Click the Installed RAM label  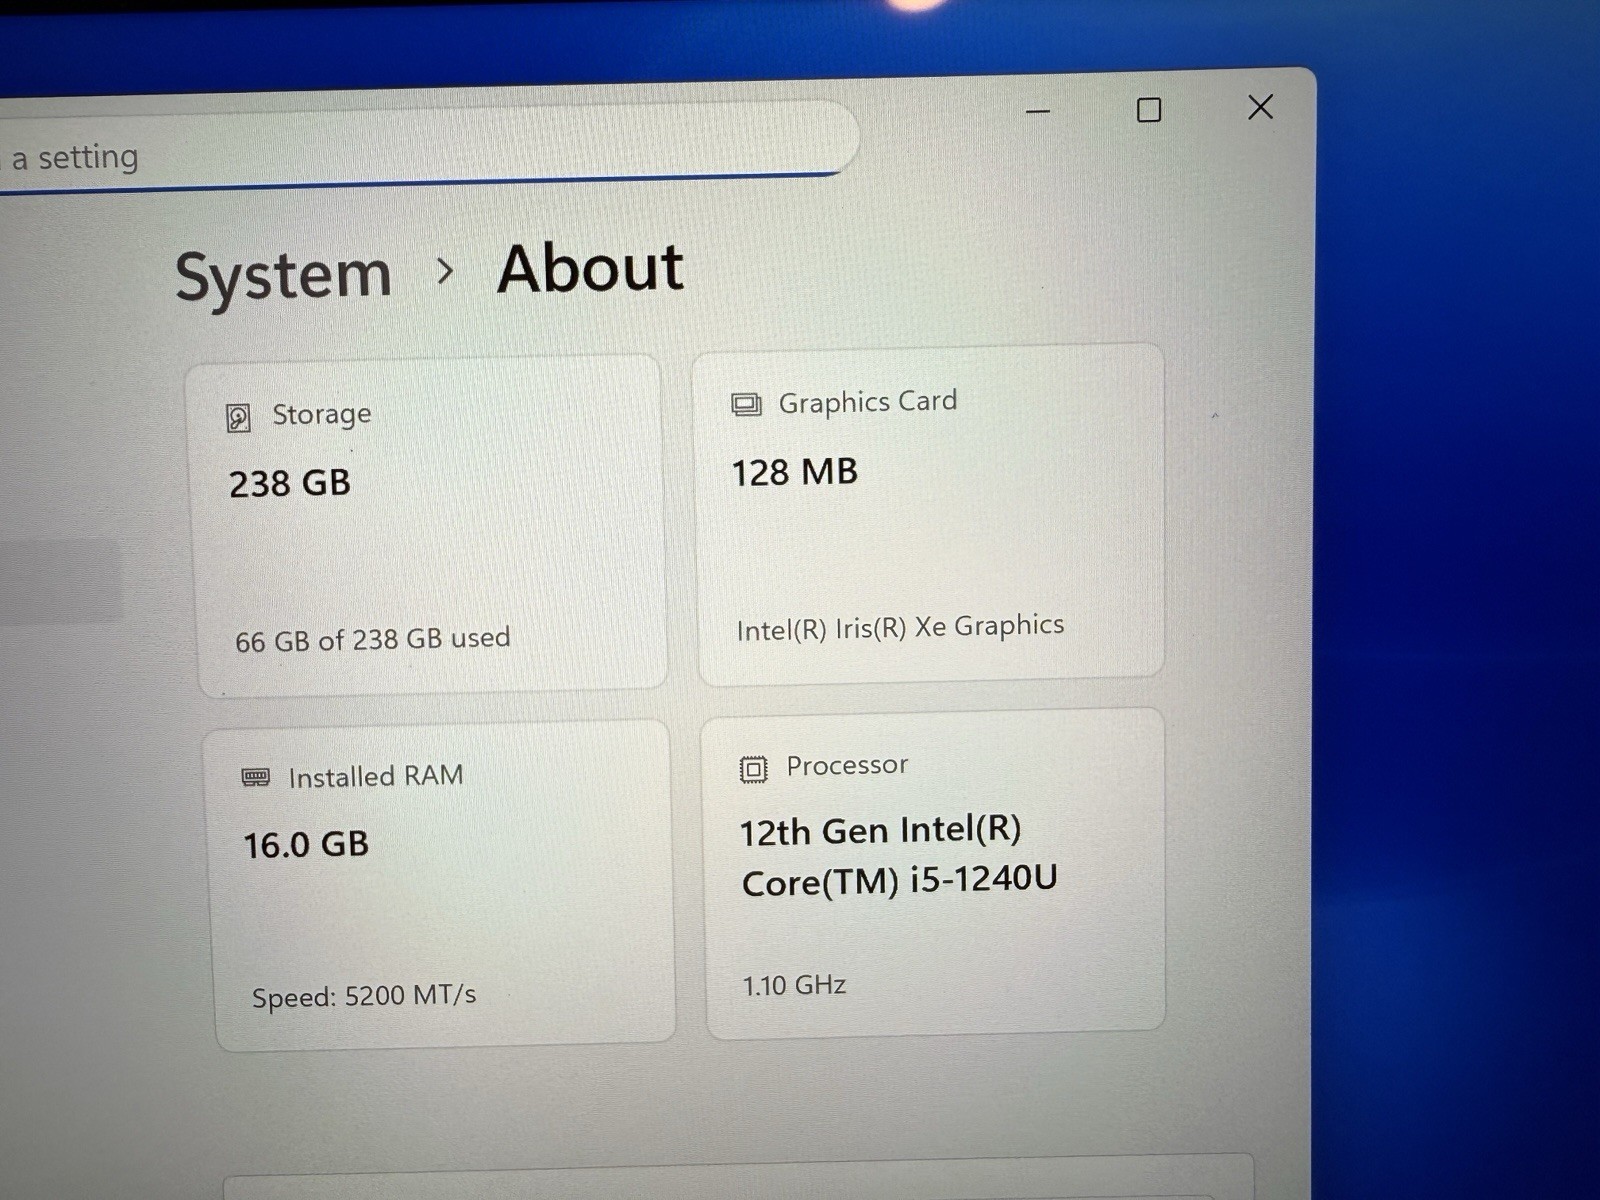376,776
